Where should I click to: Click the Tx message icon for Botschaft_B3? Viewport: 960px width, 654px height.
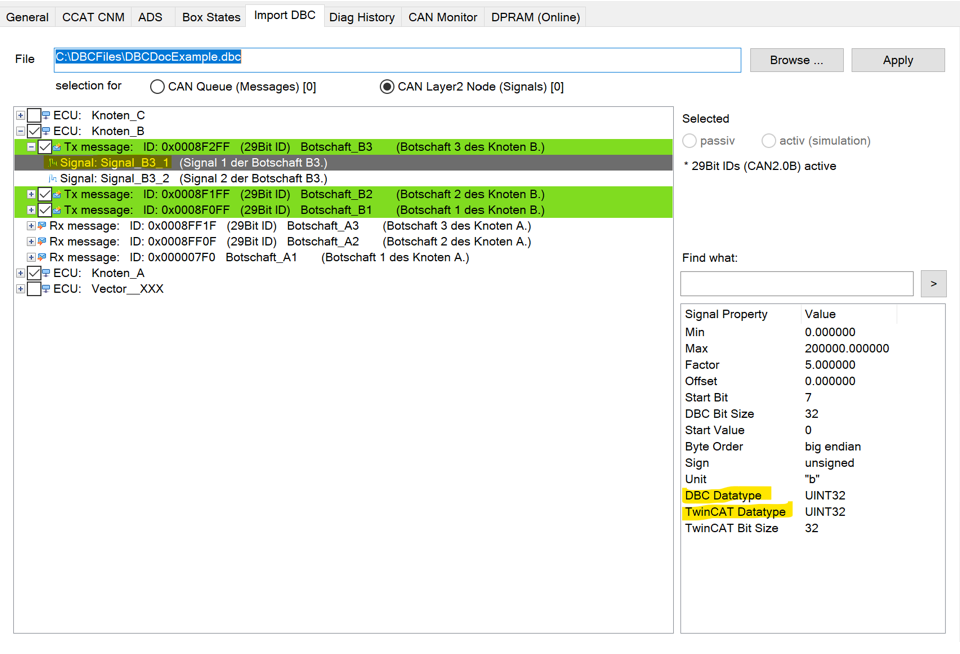point(58,147)
